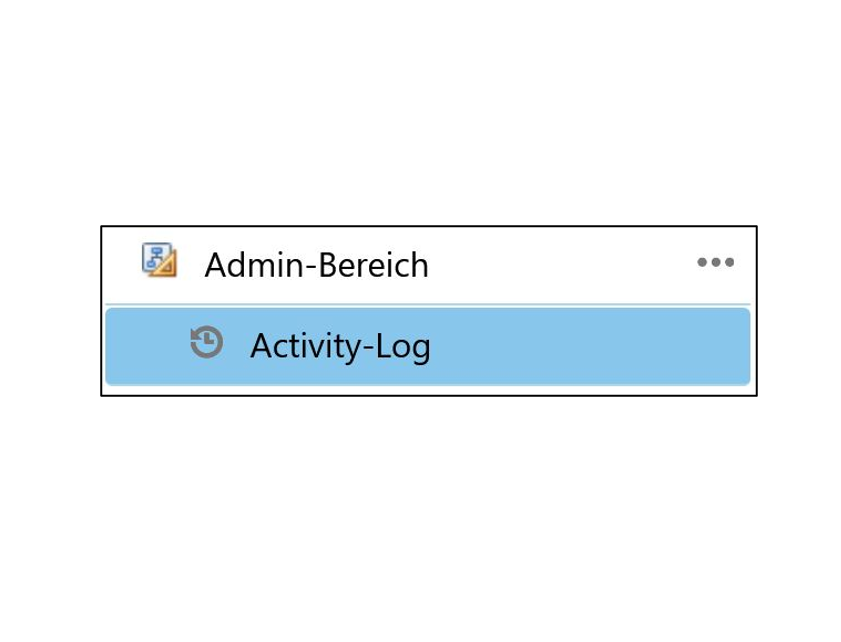
Task: Collapse the Admin-Bereich parent item
Action: (427, 265)
